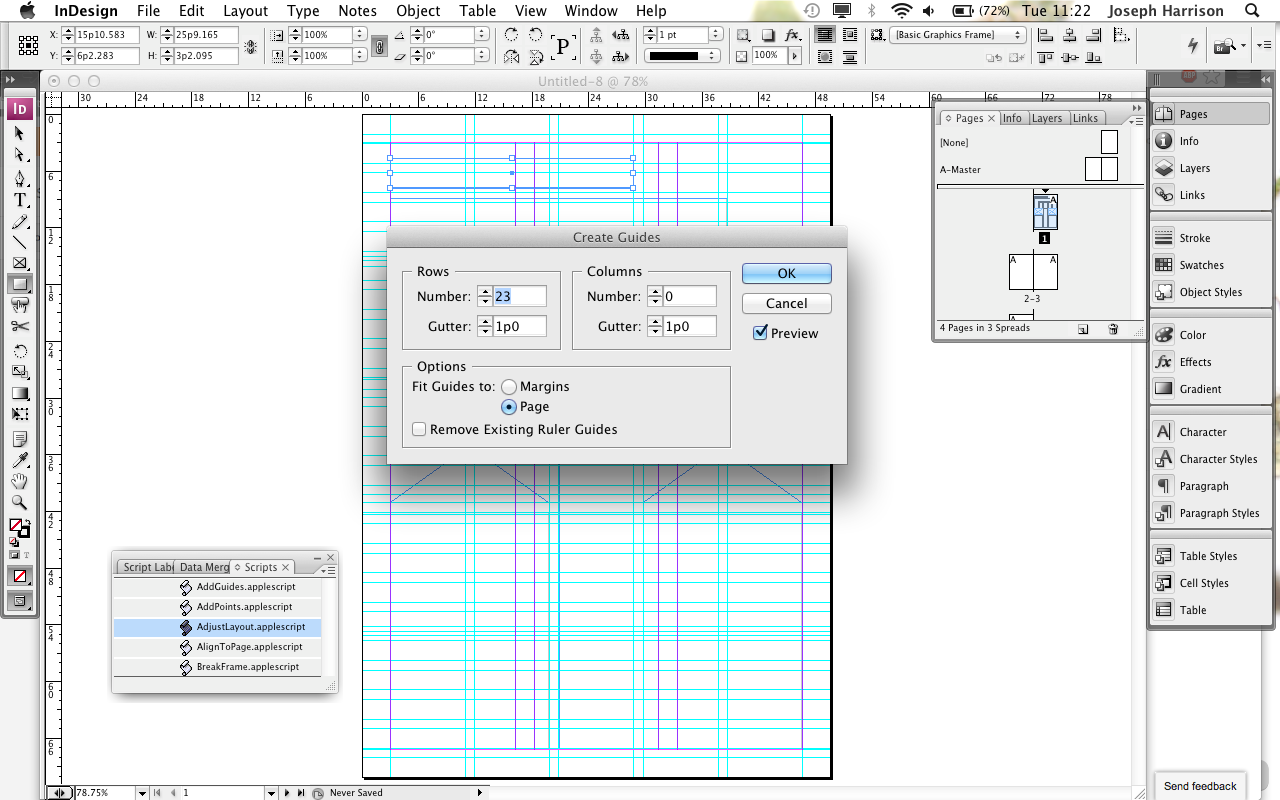Select the Selection tool
The image size is (1280, 800).
click(x=20, y=131)
